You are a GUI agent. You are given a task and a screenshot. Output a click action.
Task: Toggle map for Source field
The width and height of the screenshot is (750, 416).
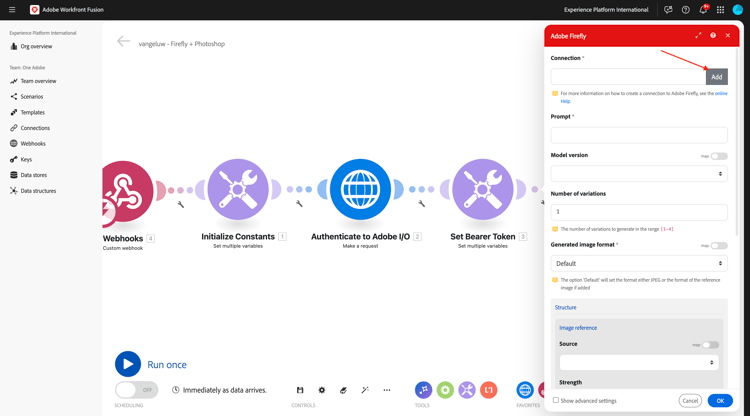(710, 345)
